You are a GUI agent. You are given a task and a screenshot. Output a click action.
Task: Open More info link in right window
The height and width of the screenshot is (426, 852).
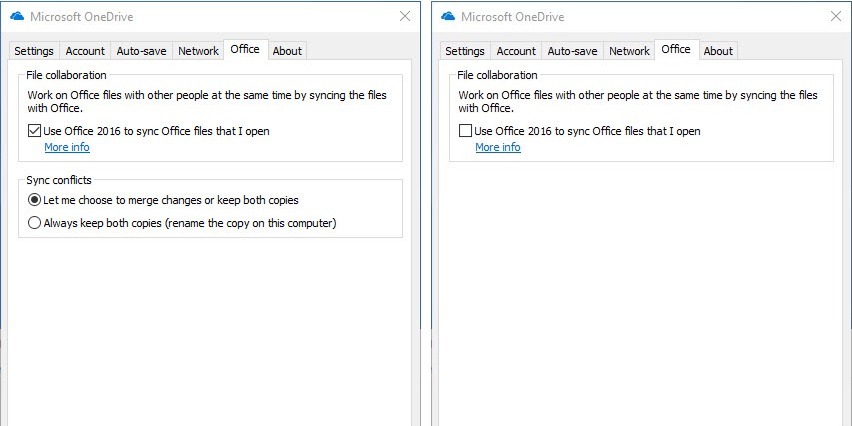[x=498, y=147]
